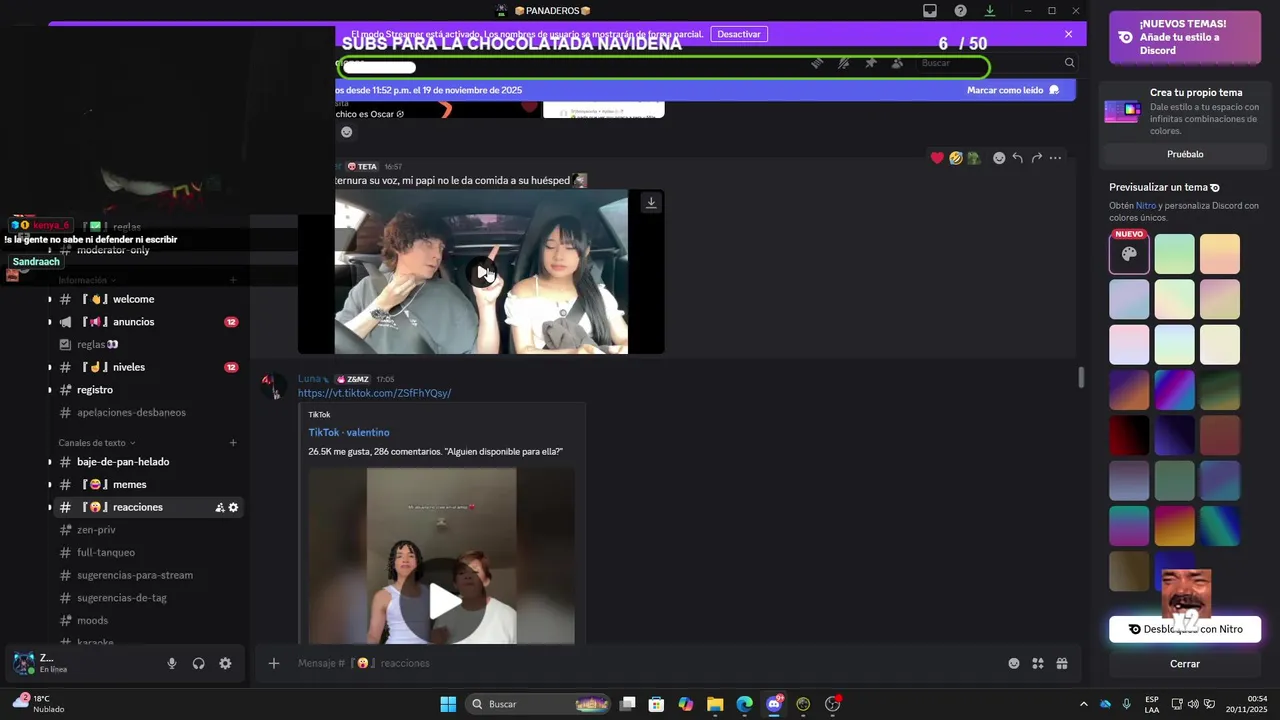Open Microsoft Edge from taskbar
Image resolution: width=1280 pixels, height=720 pixels.
point(744,704)
